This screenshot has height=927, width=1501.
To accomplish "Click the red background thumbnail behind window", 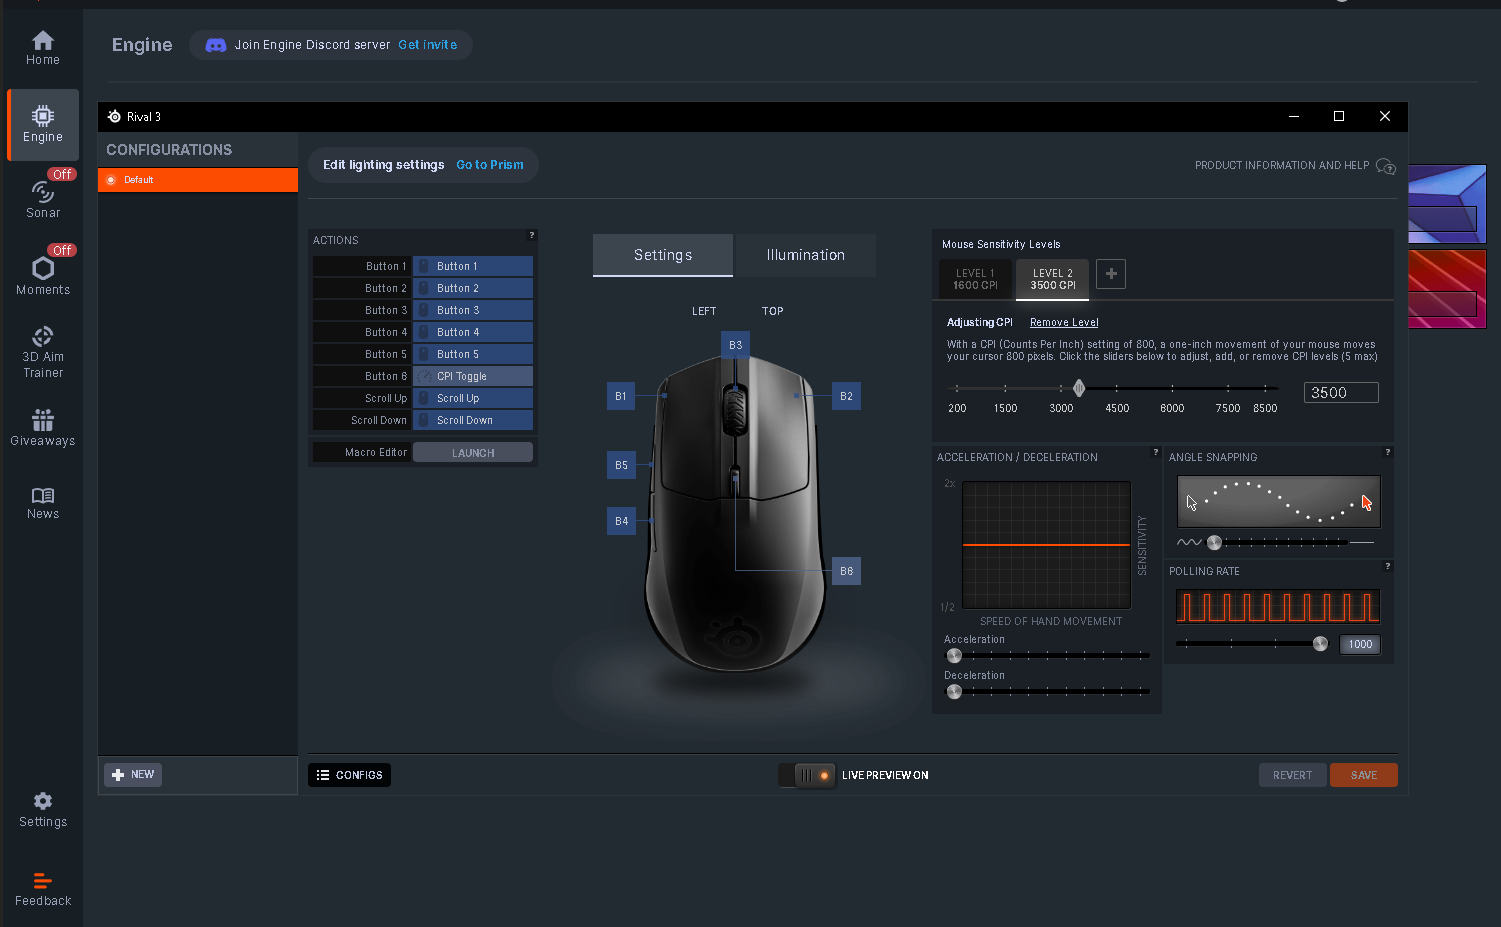I will click(x=1447, y=289).
